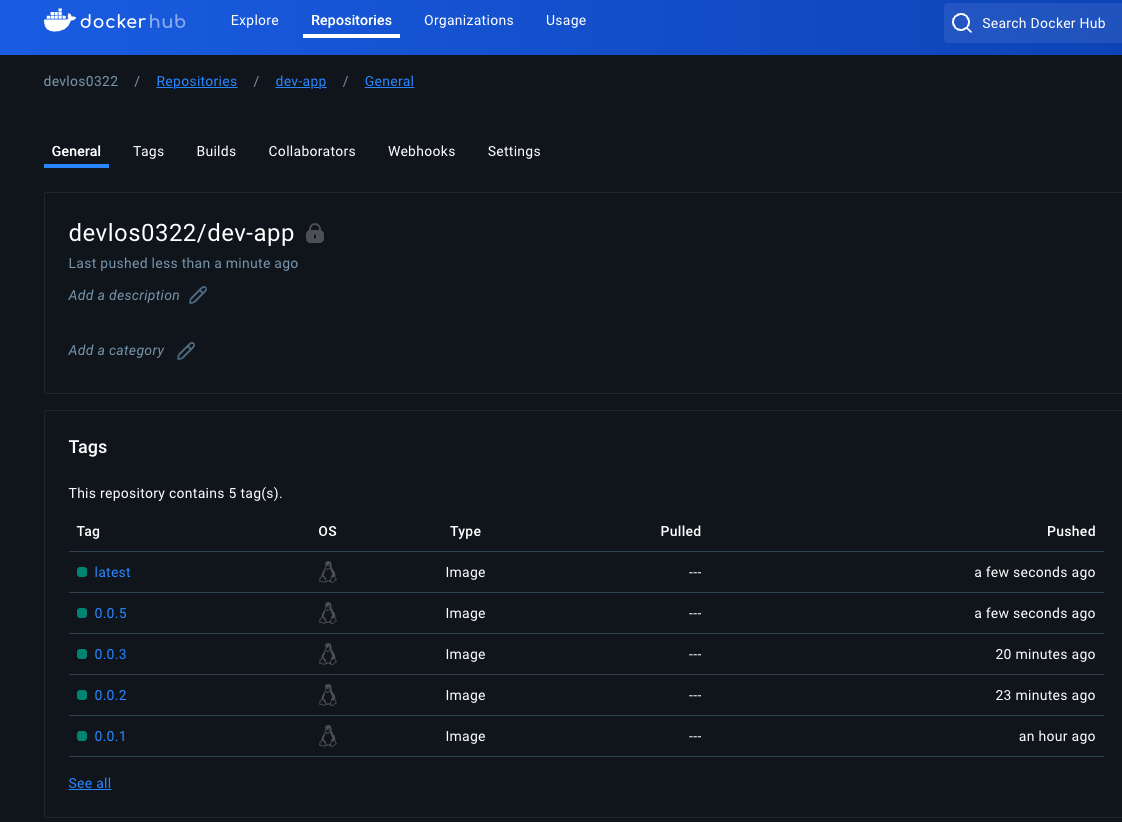Click the Pulled column header
The height and width of the screenshot is (822, 1122).
(680, 532)
